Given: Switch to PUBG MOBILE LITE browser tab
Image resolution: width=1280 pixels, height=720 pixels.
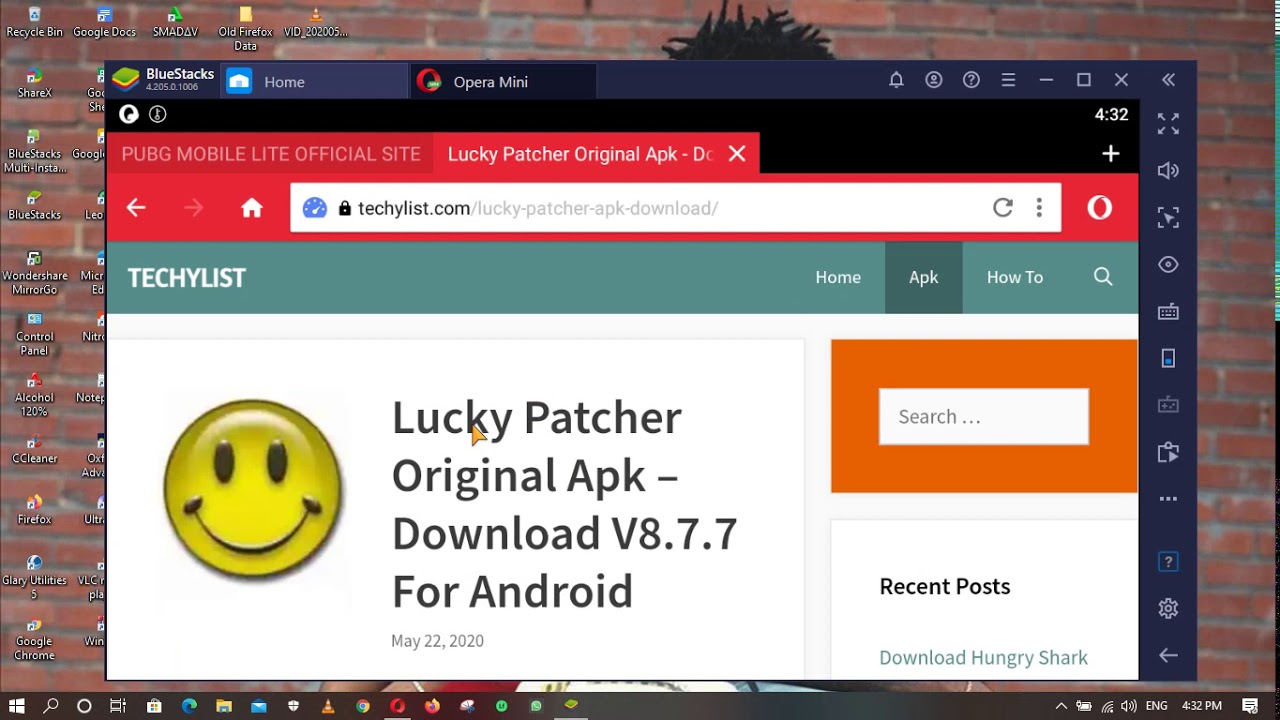Looking at the screenshot, I should [271, 154].
